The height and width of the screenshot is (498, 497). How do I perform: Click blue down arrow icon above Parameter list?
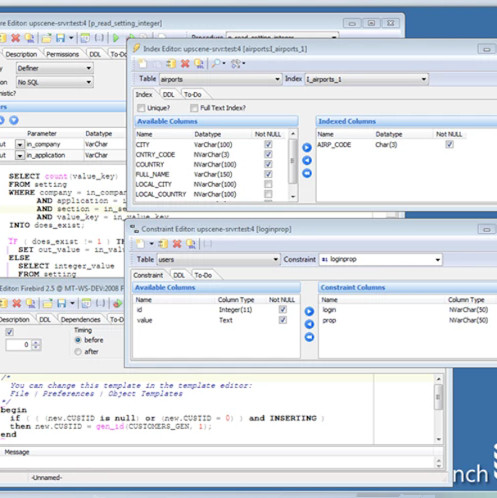tap(14, 120)
